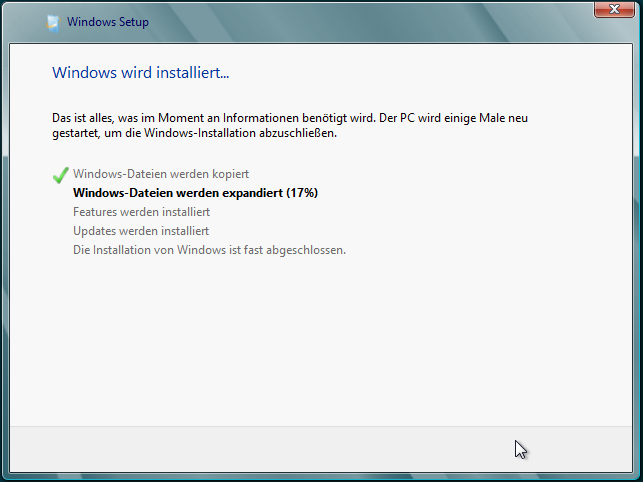Click the Windows Setup title bar icon
643x482 pixels.
point(52,22)
